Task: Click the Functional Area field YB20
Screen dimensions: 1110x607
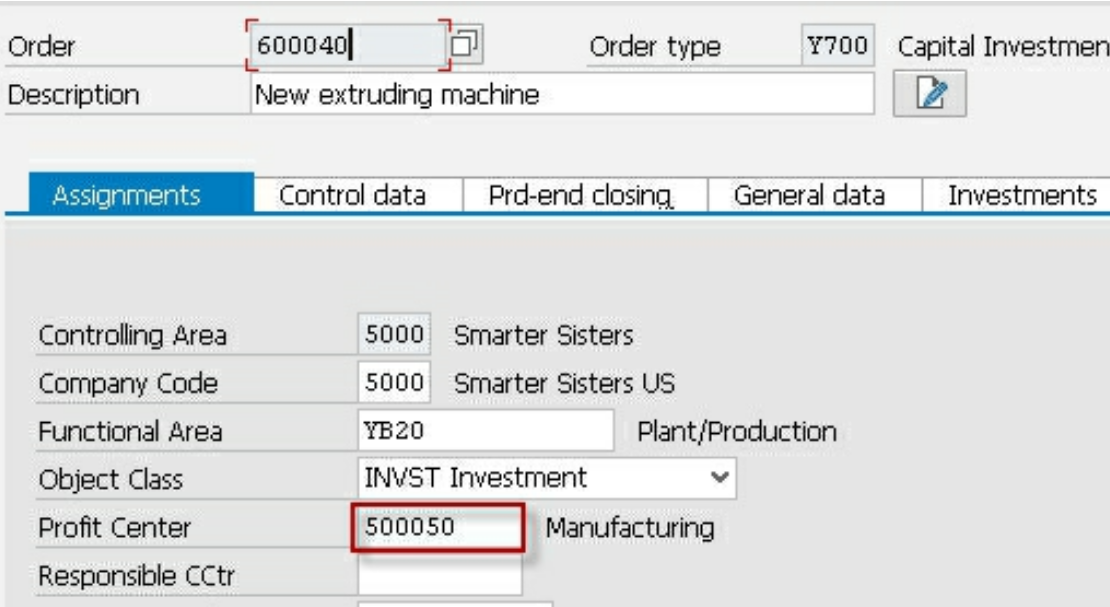Action: 484,431
